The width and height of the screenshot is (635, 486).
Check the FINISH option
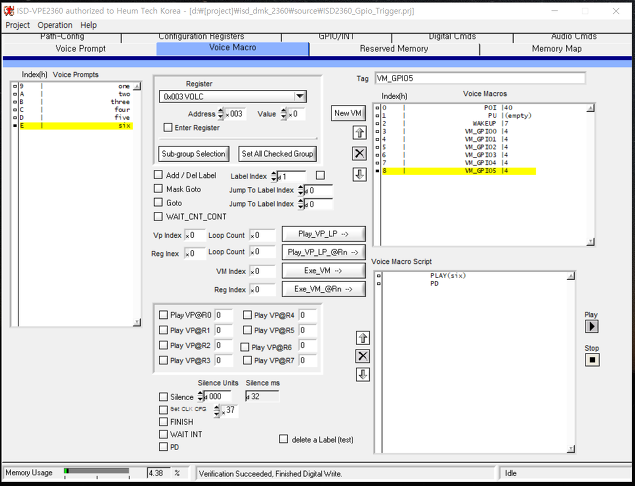[x=164, y=422]
